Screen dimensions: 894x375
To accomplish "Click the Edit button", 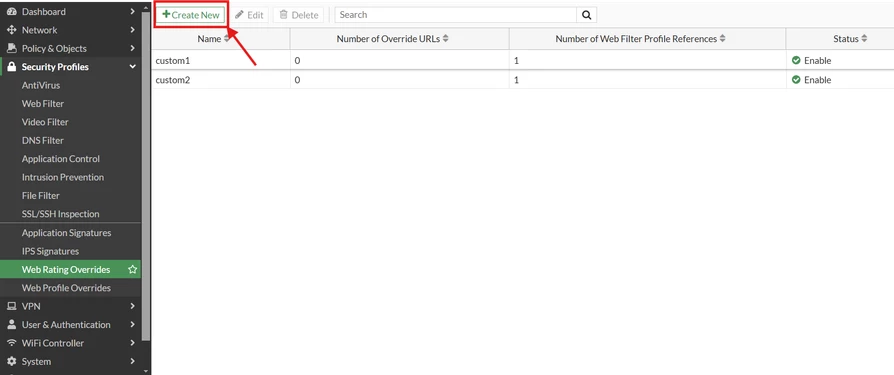I will click(249, 15).
